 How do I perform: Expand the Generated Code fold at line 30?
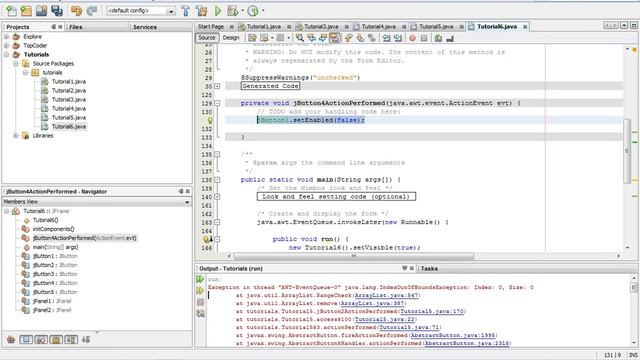coord(217,86)
